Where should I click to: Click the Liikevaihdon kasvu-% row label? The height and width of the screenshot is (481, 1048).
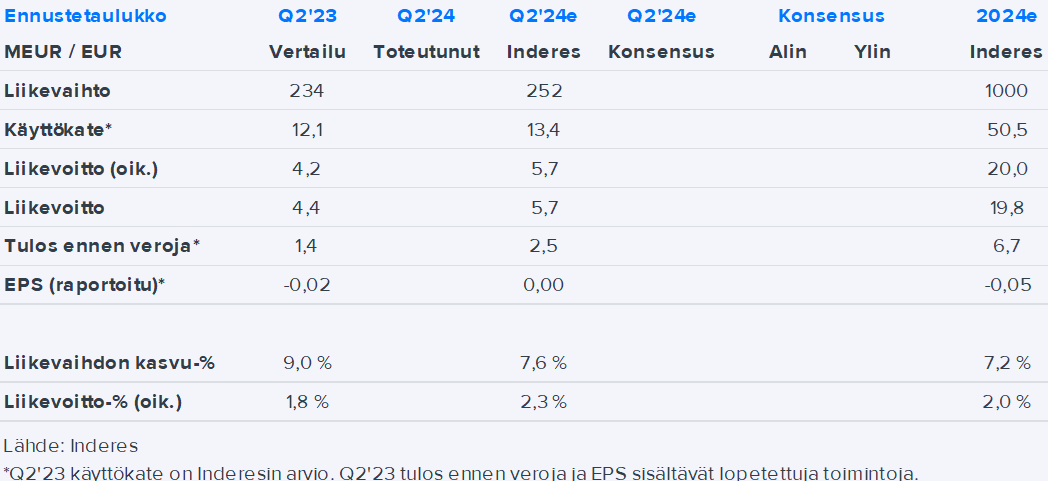pyautogui.click(x=110, y=363)
